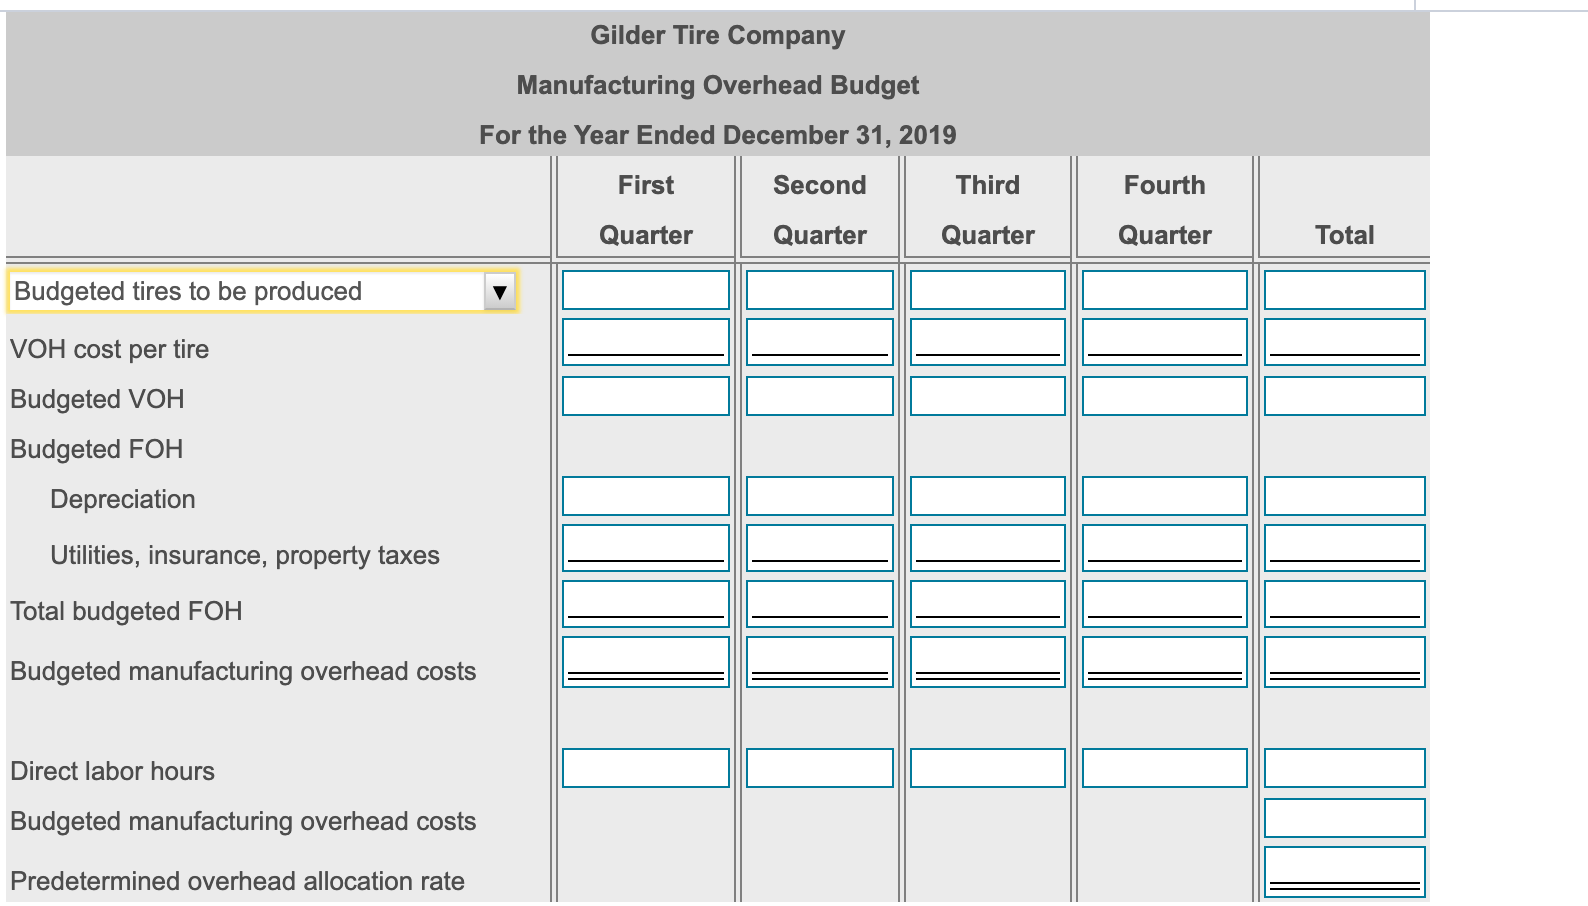
Task: Click the 'VOH cost per tire' row label
Action: coord(110,349)
